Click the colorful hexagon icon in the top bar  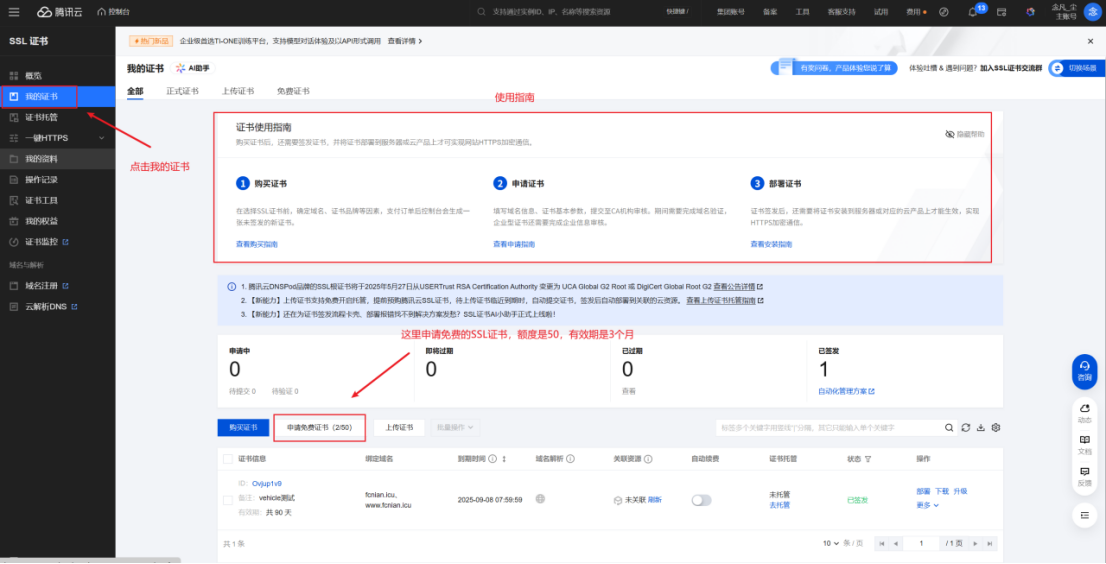coord(1031,12)
